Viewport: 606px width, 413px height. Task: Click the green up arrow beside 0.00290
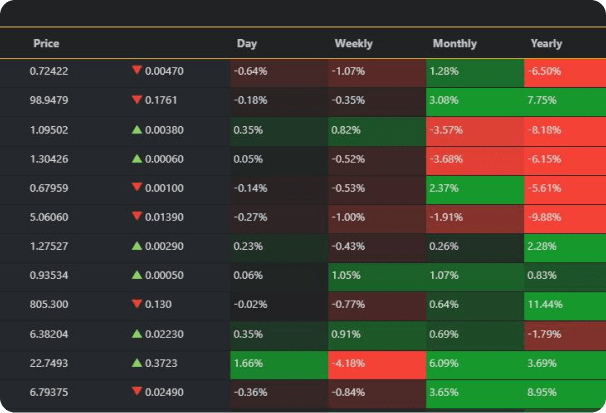click(136, 246)
